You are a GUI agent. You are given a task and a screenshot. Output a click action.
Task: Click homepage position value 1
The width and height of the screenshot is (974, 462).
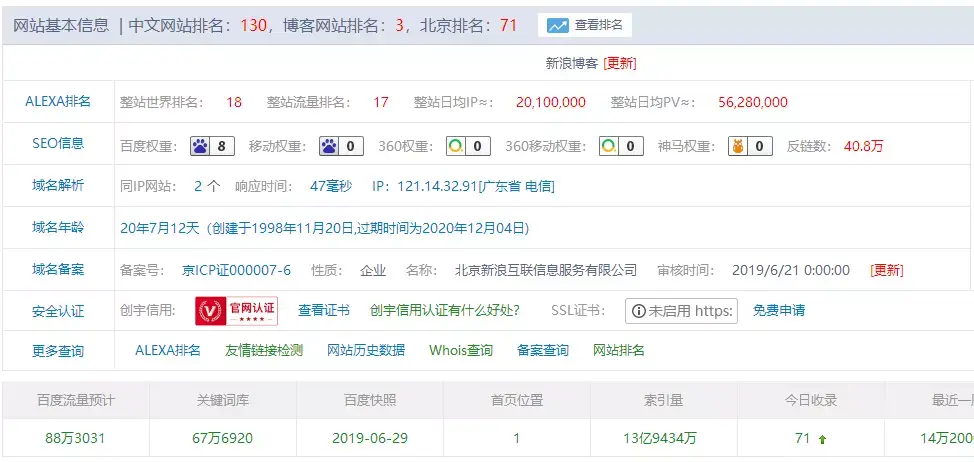pos(517,438)
